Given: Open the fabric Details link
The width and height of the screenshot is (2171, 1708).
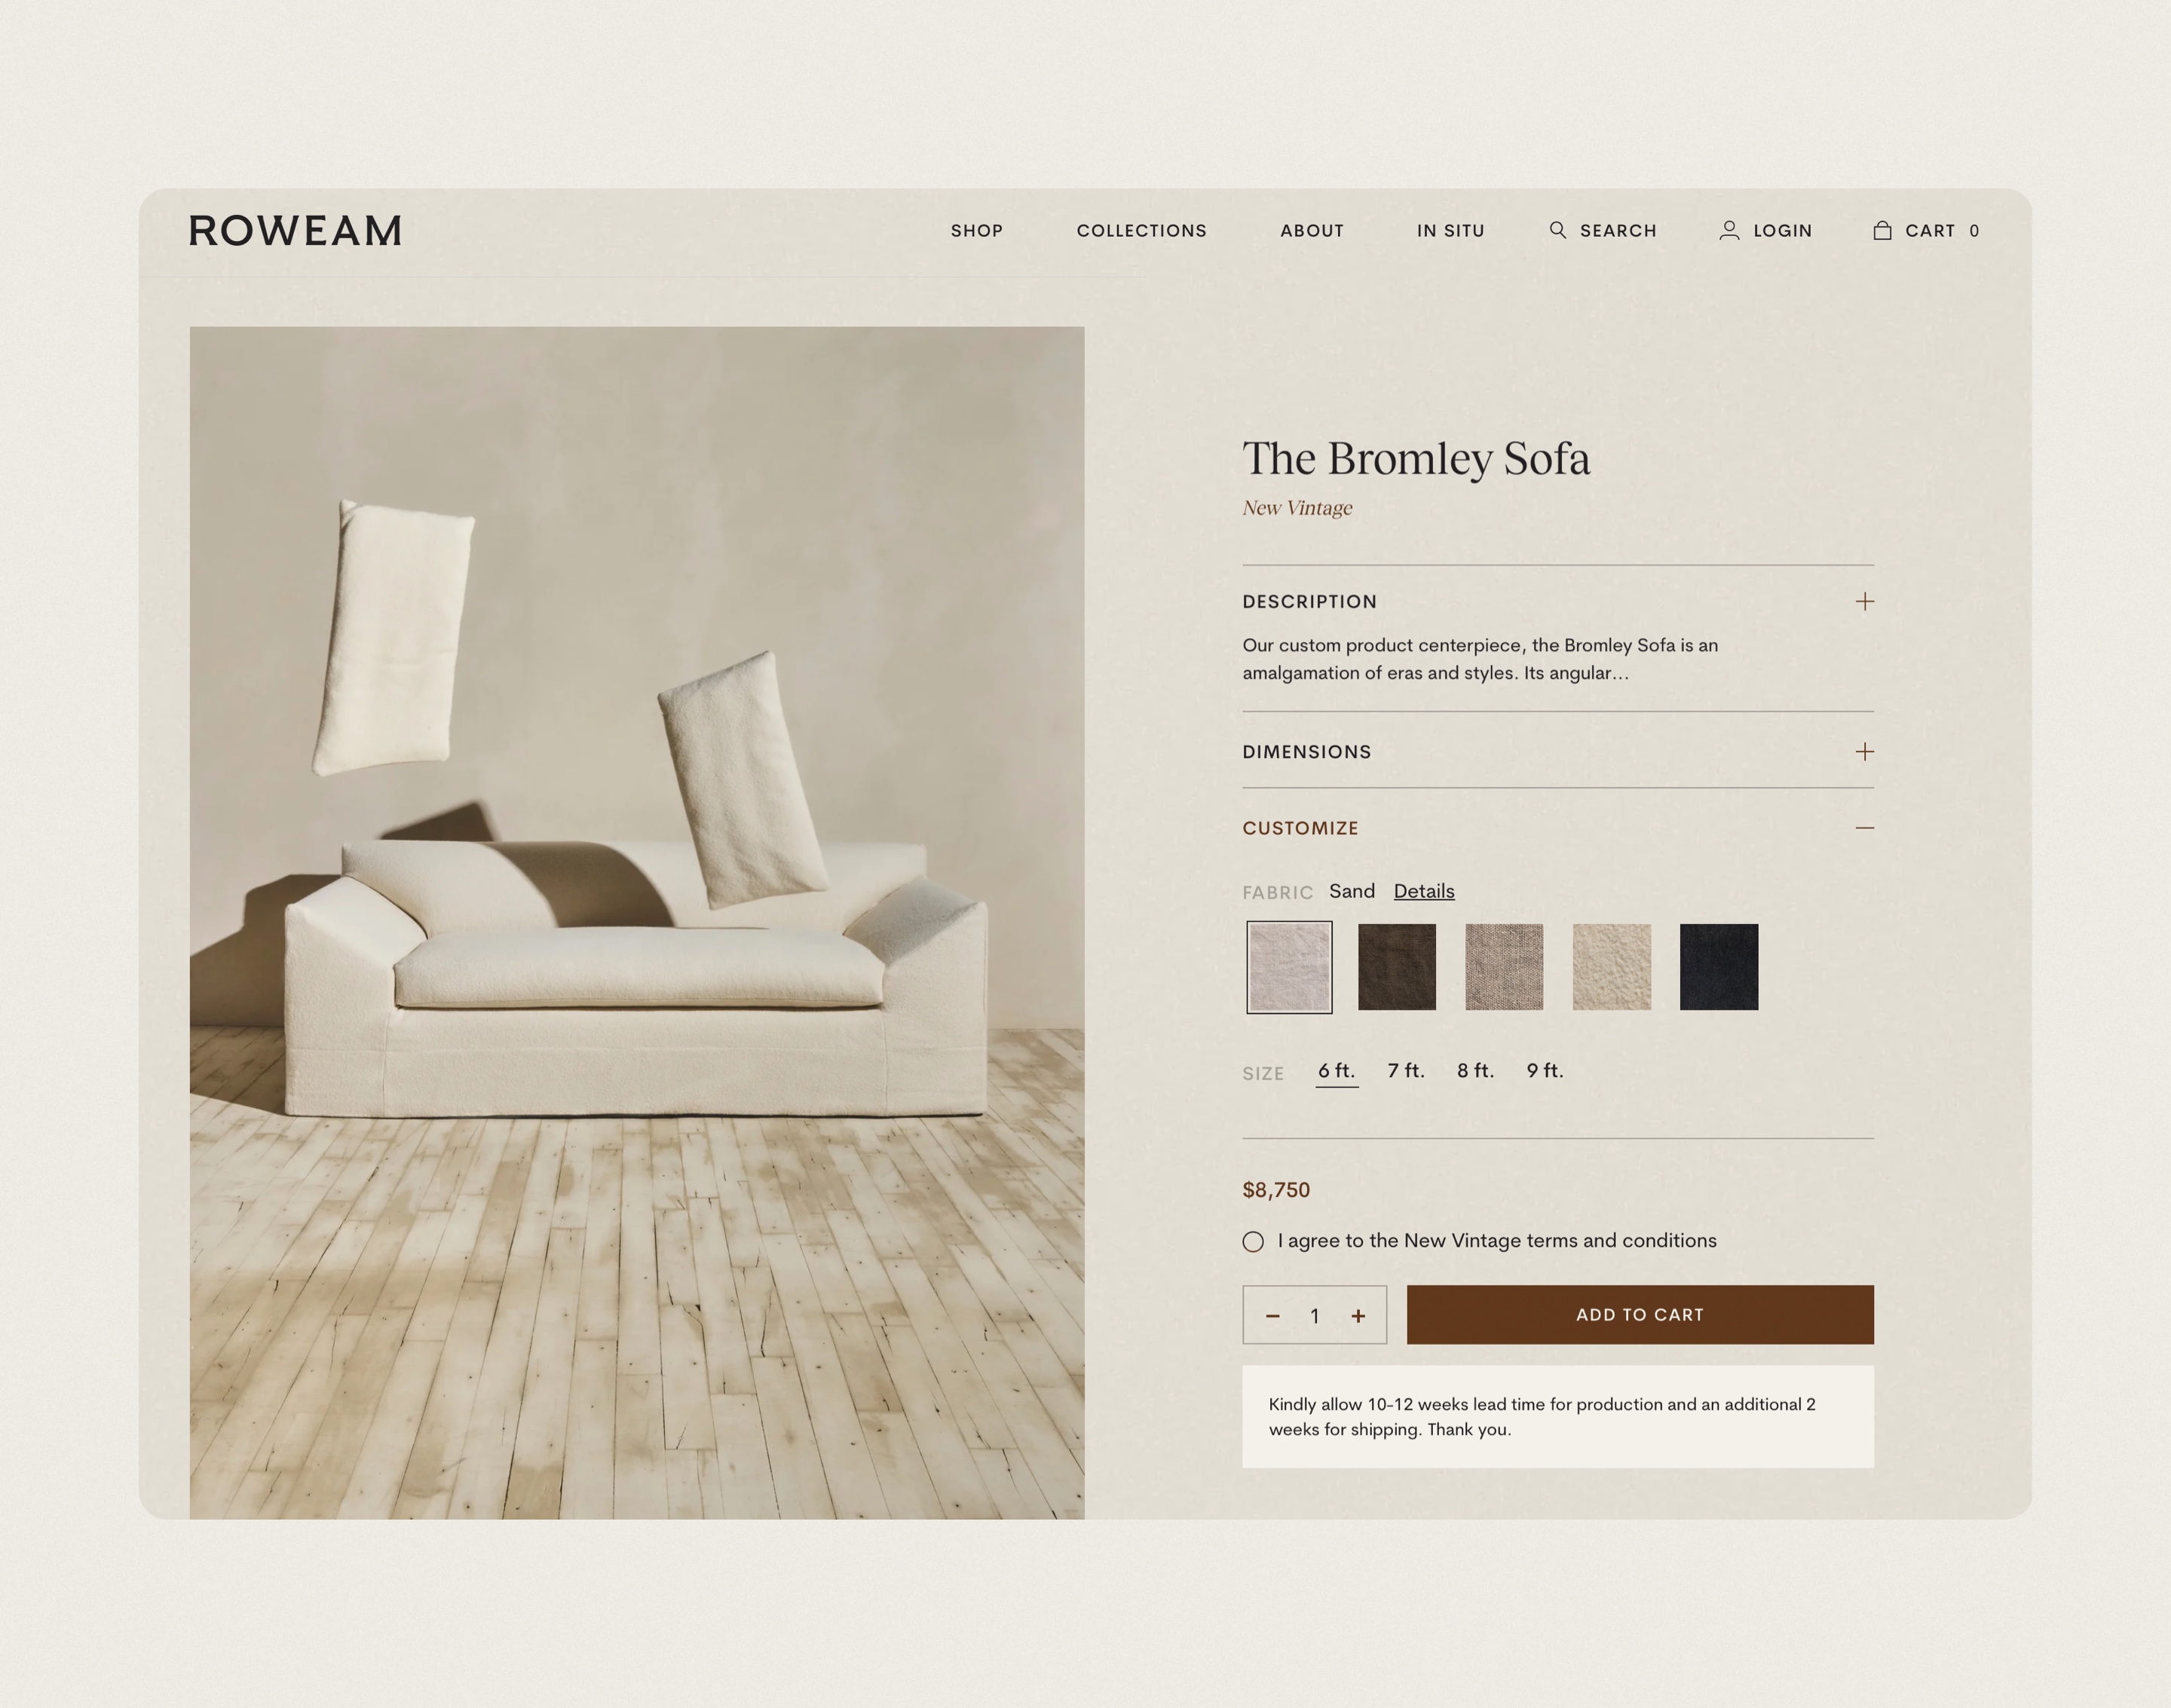Looking at the screenshot, I should (x=1423, y=891).
